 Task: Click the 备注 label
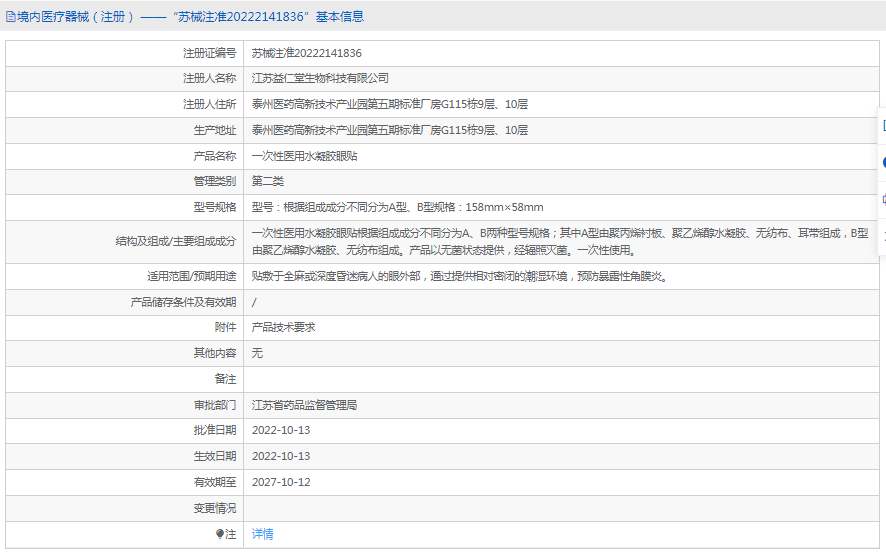pyautogui.click(x=225, y=379)
